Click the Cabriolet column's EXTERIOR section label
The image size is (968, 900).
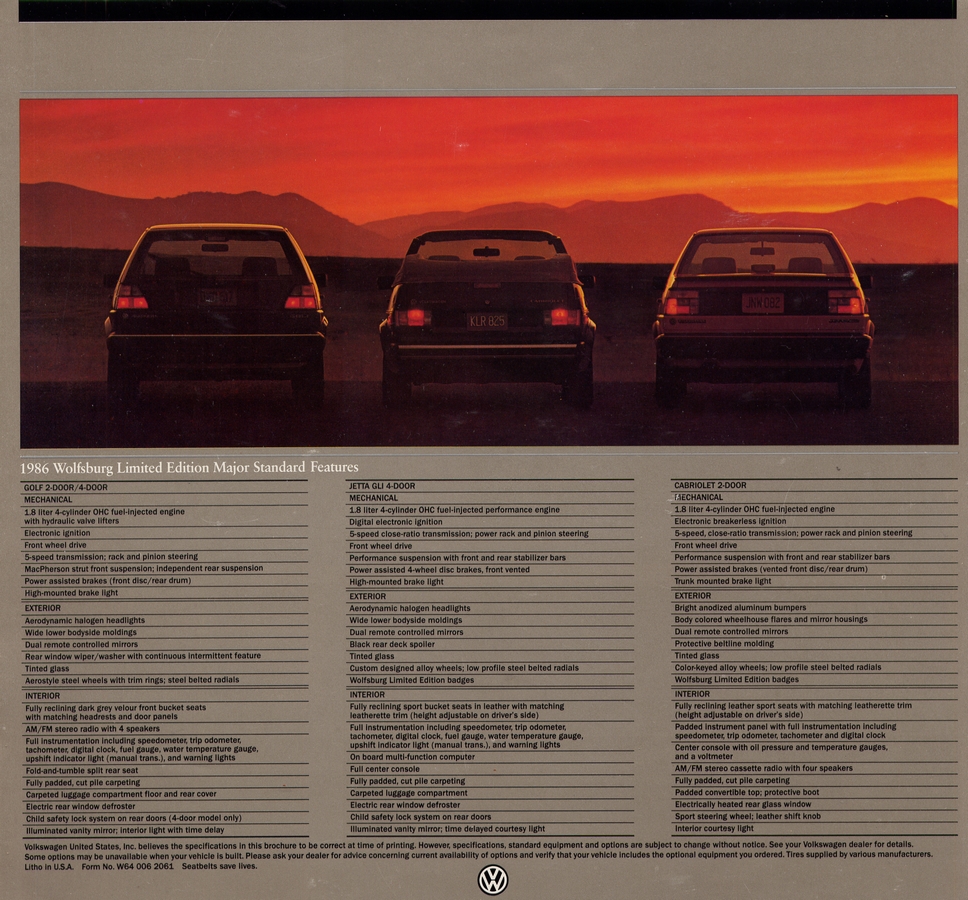click(x=692, y=596)
